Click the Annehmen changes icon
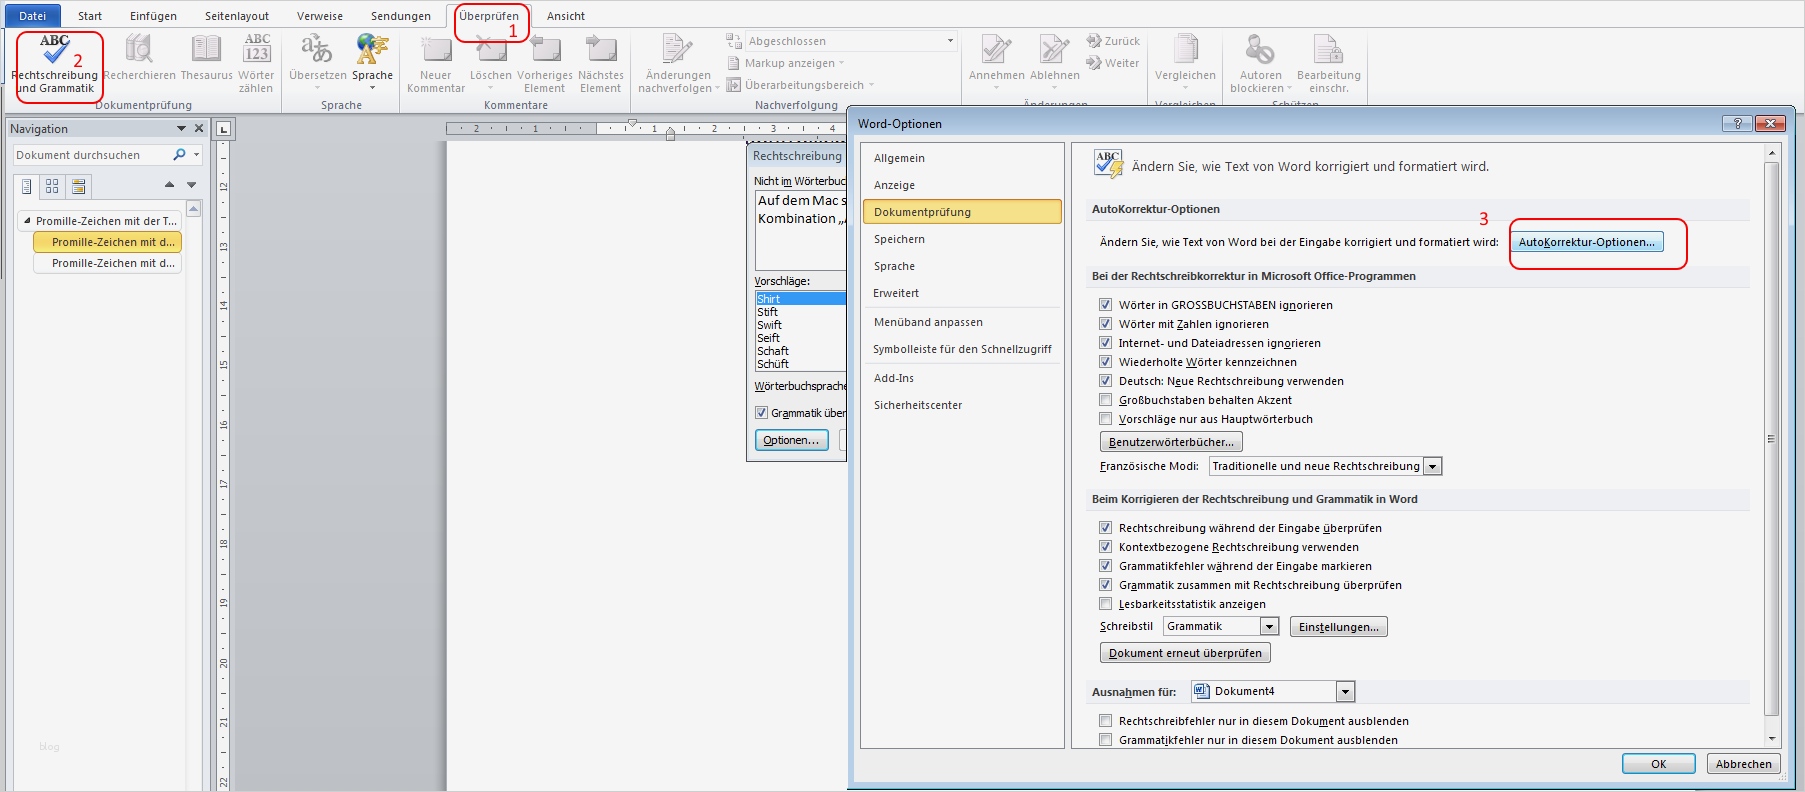Image resolution: width=1805 pixels, height=792 pixels. [996, 49]
